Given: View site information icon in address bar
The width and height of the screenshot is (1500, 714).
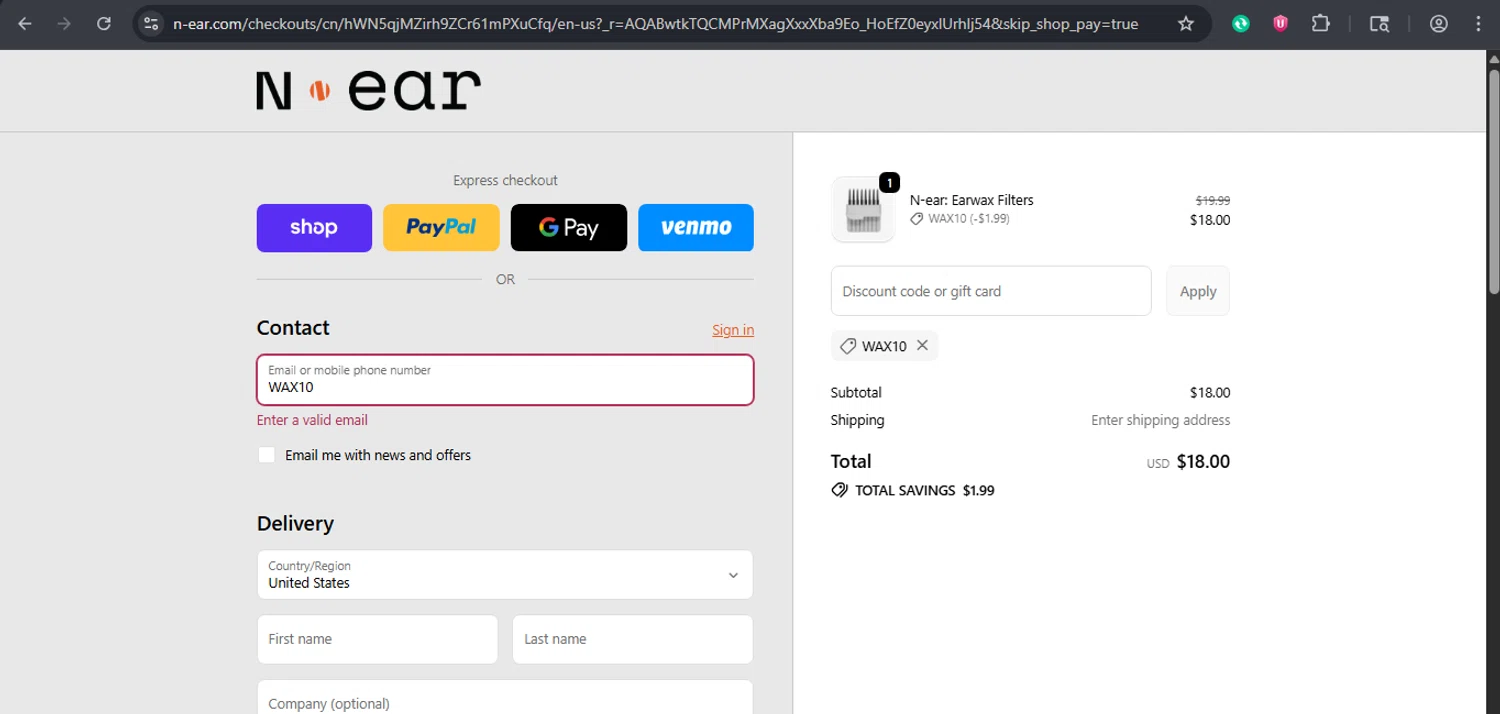Looking at the screenshot, I should pyautogui.click(x=151, y=24).
